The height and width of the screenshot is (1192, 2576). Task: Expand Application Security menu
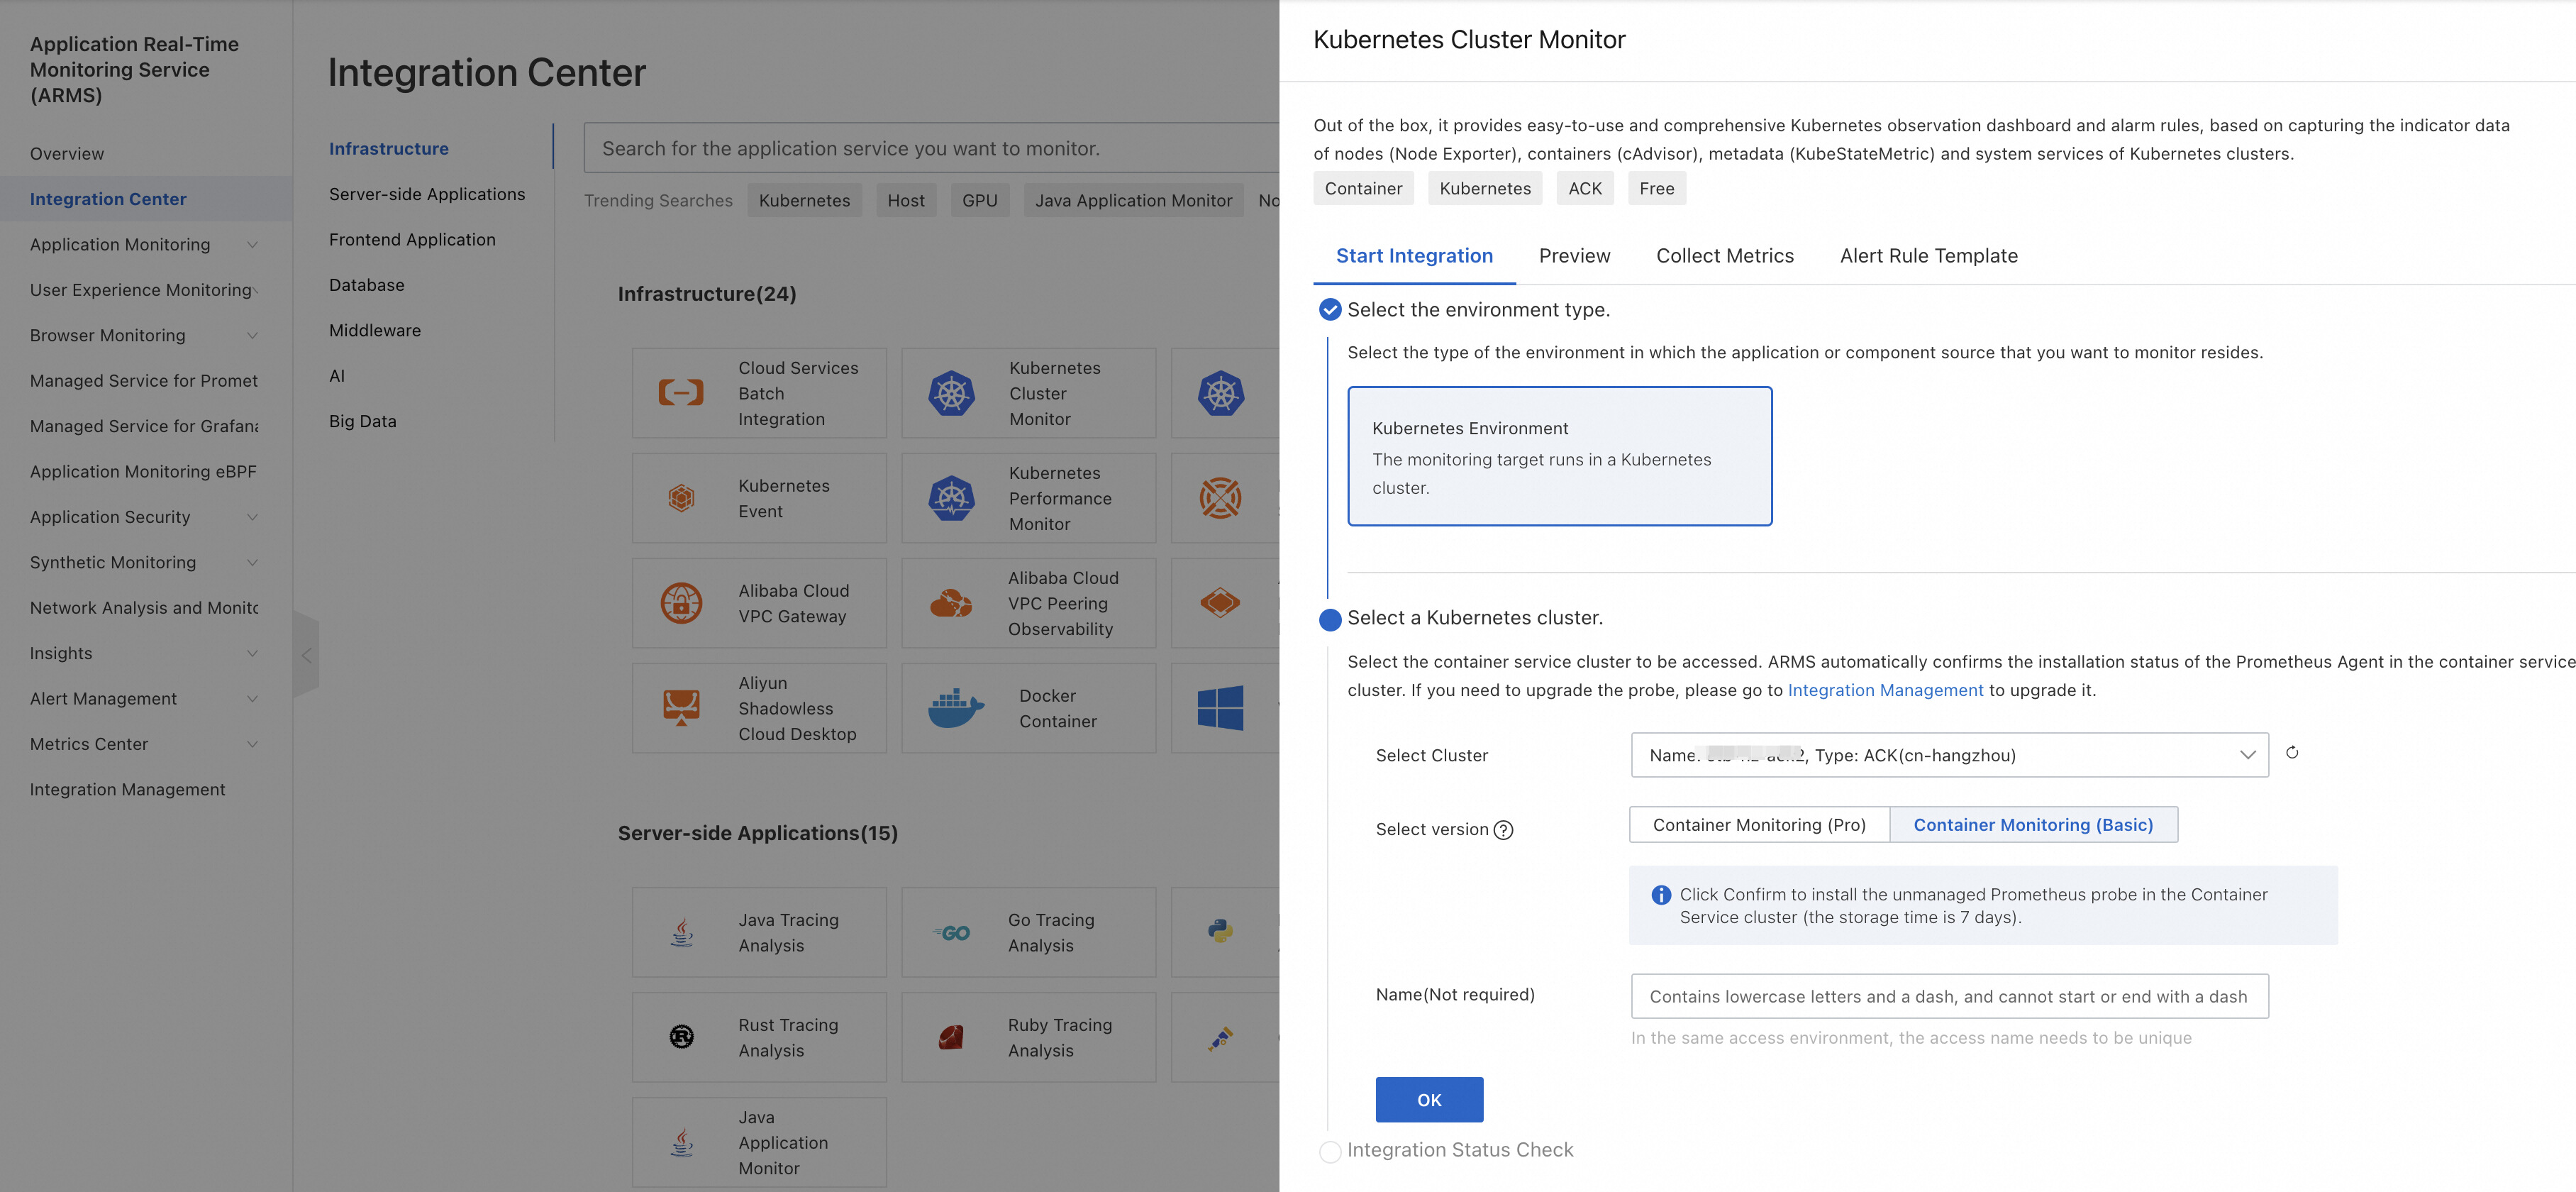click(252, 517)
